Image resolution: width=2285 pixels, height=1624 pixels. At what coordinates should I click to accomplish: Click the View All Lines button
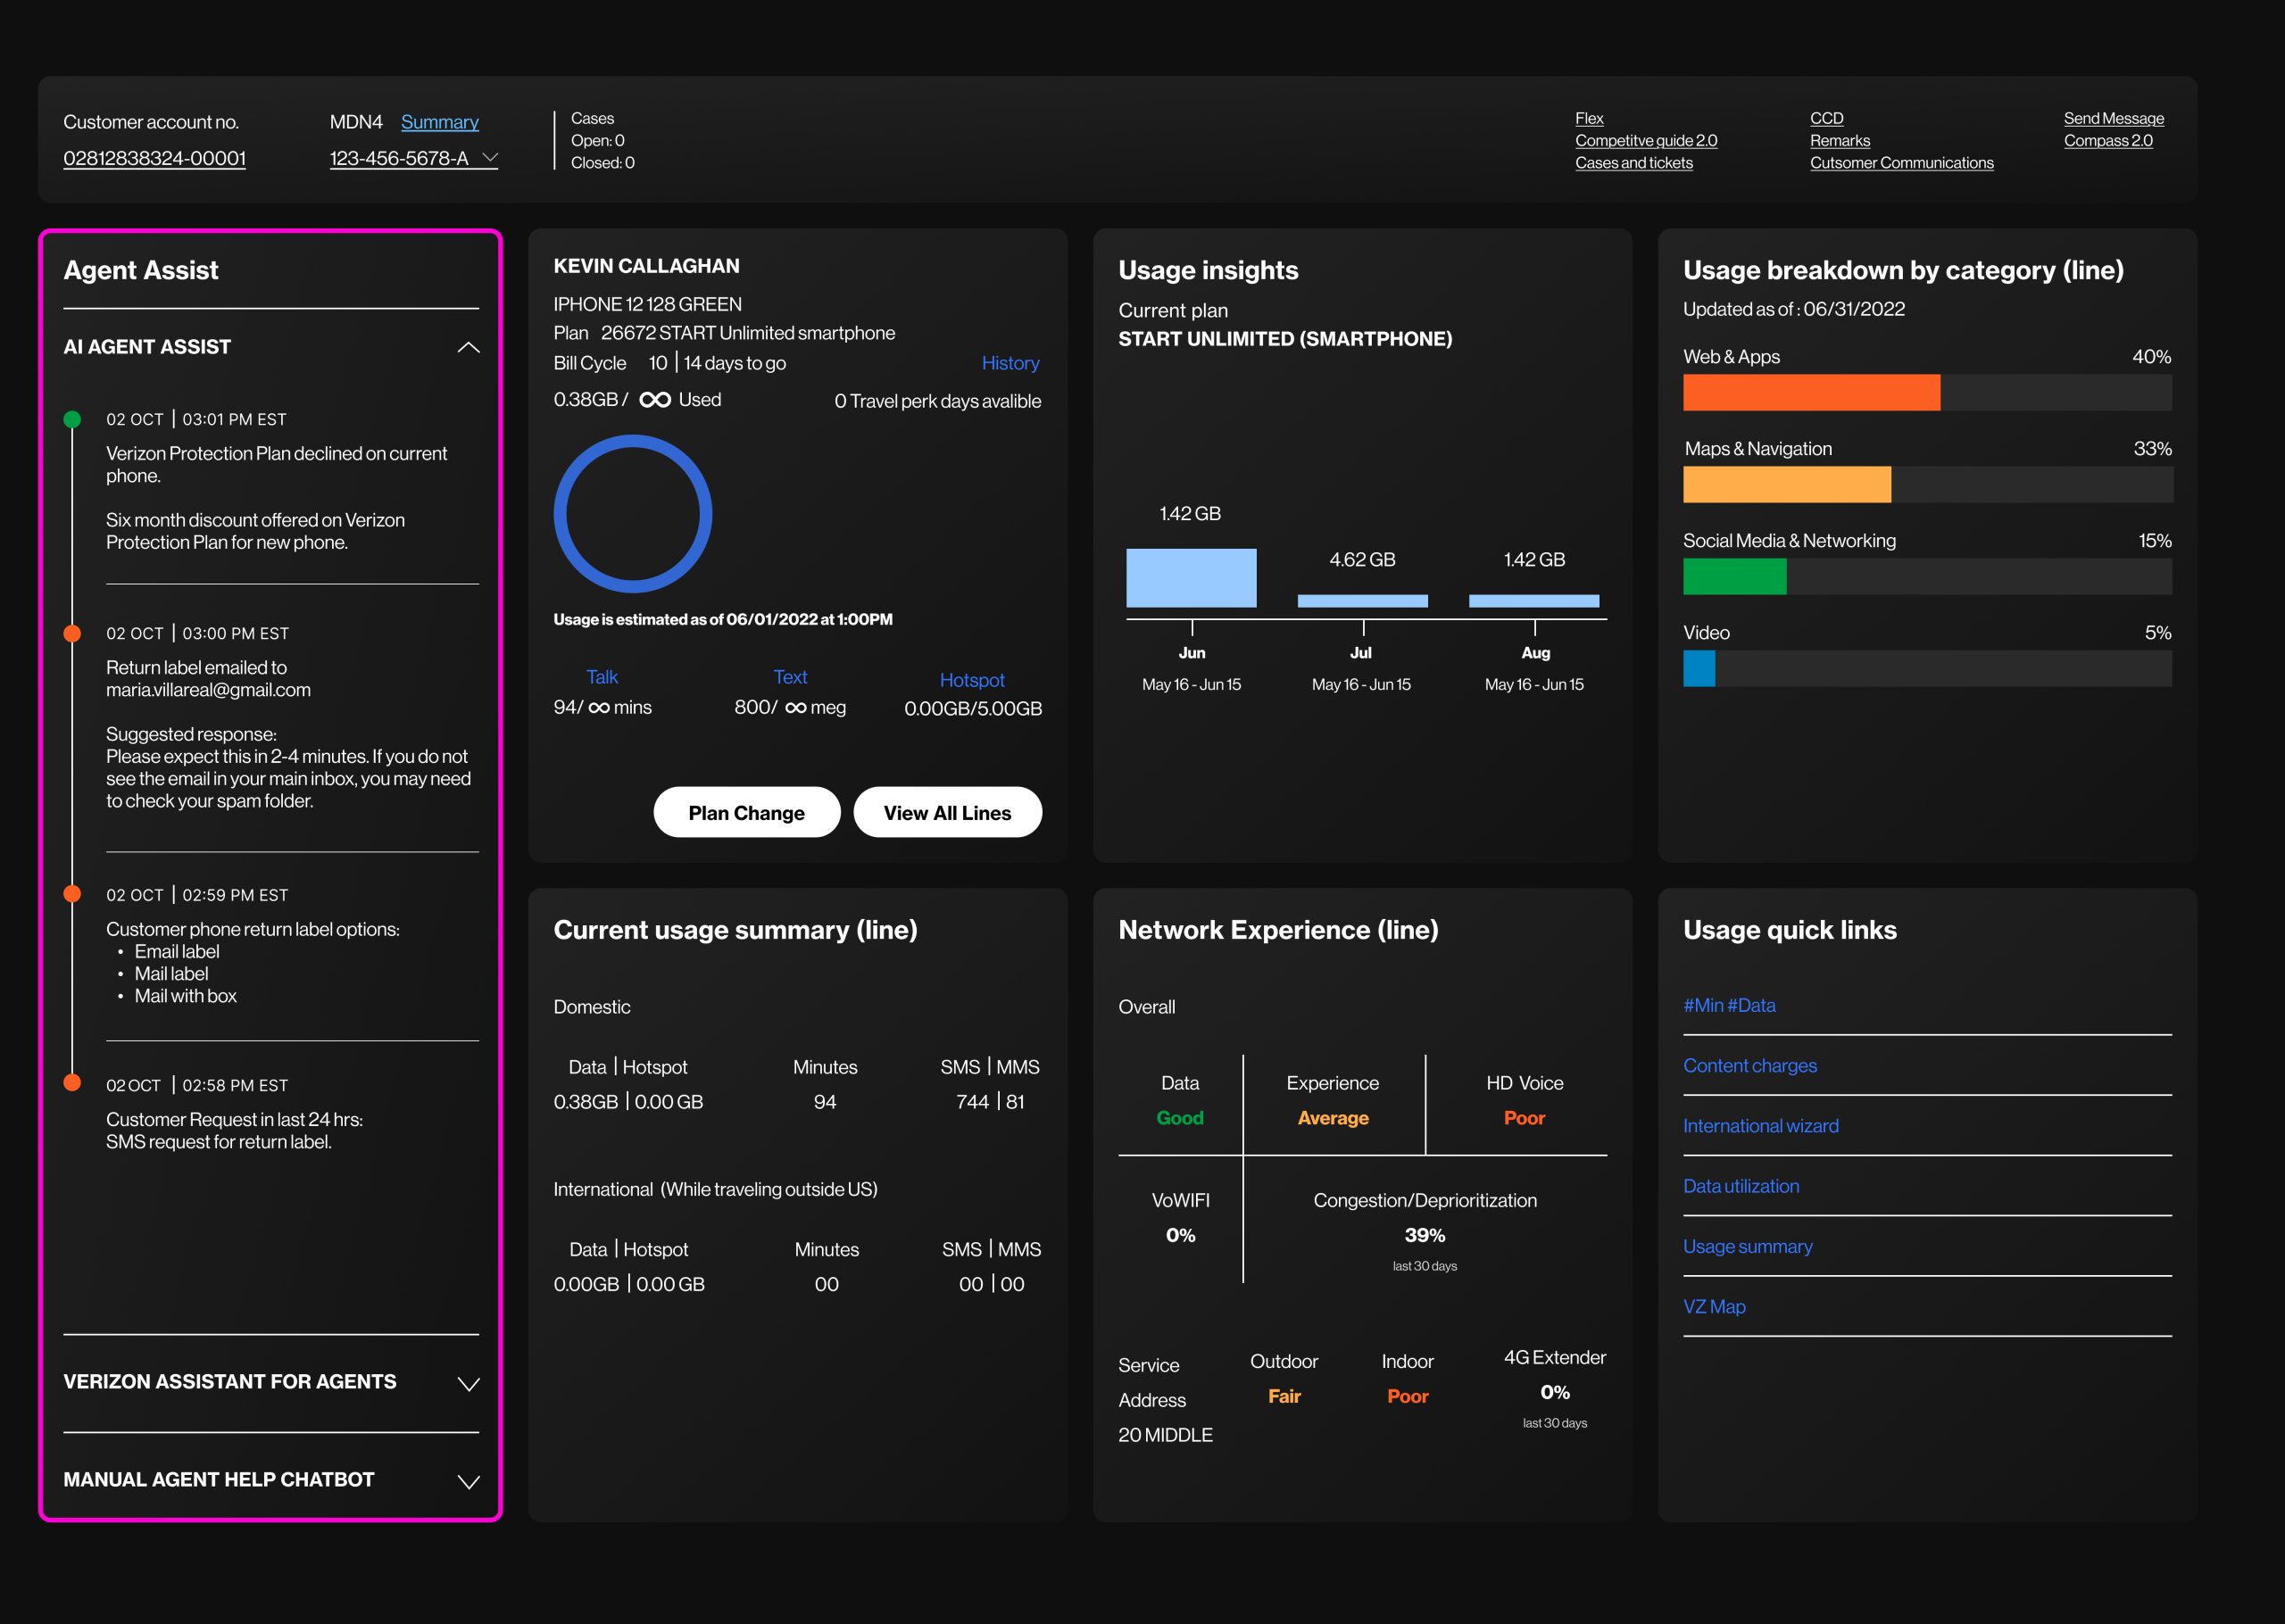tap(947, 812)
